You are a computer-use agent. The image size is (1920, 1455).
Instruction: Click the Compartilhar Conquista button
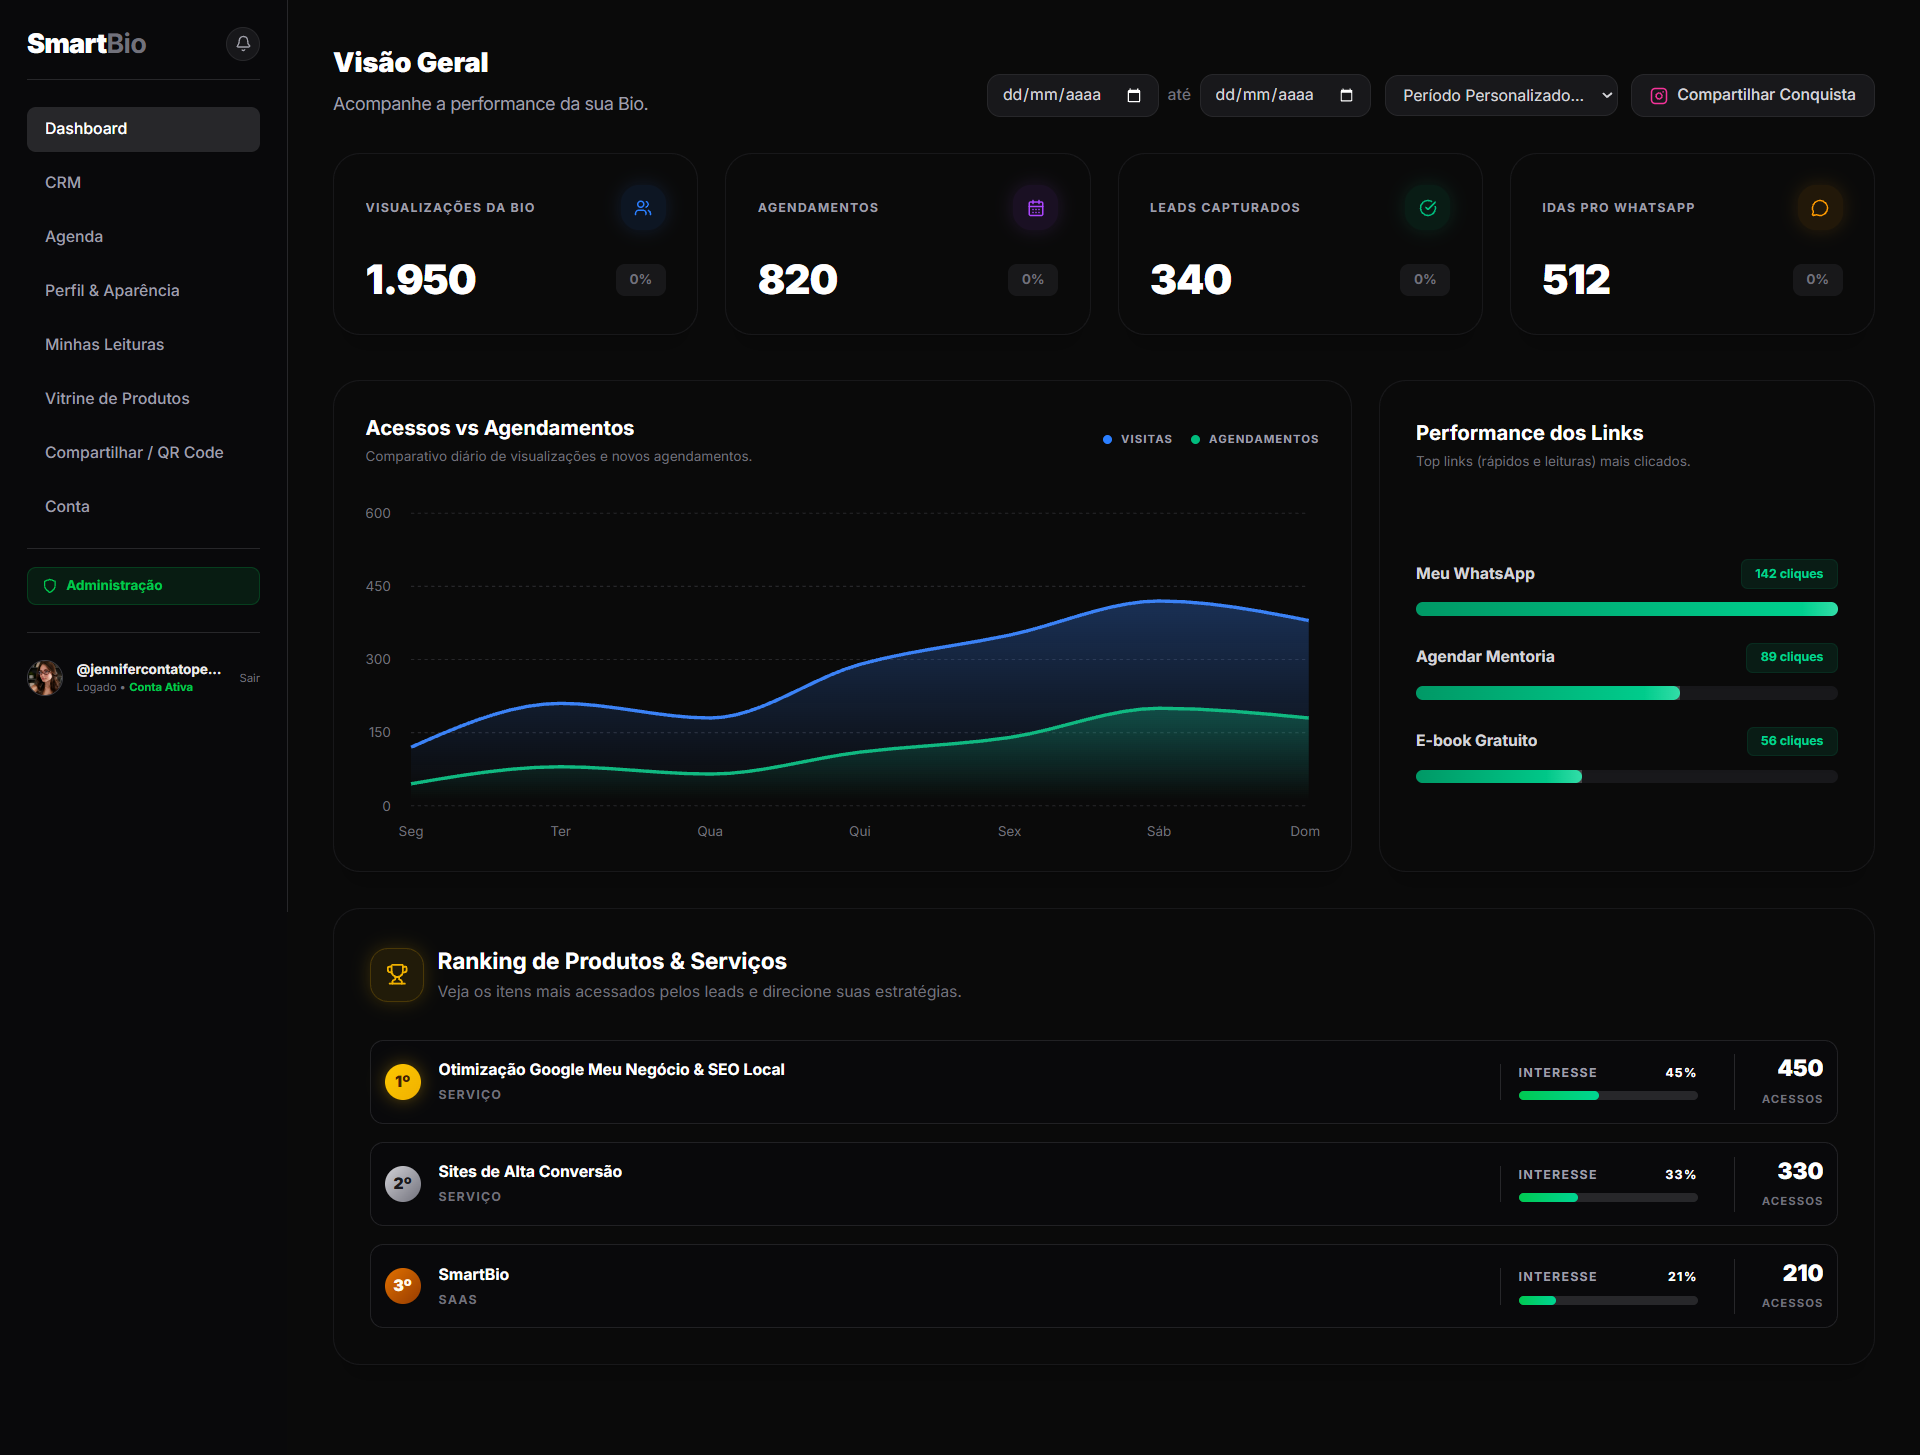[1752, 95]
